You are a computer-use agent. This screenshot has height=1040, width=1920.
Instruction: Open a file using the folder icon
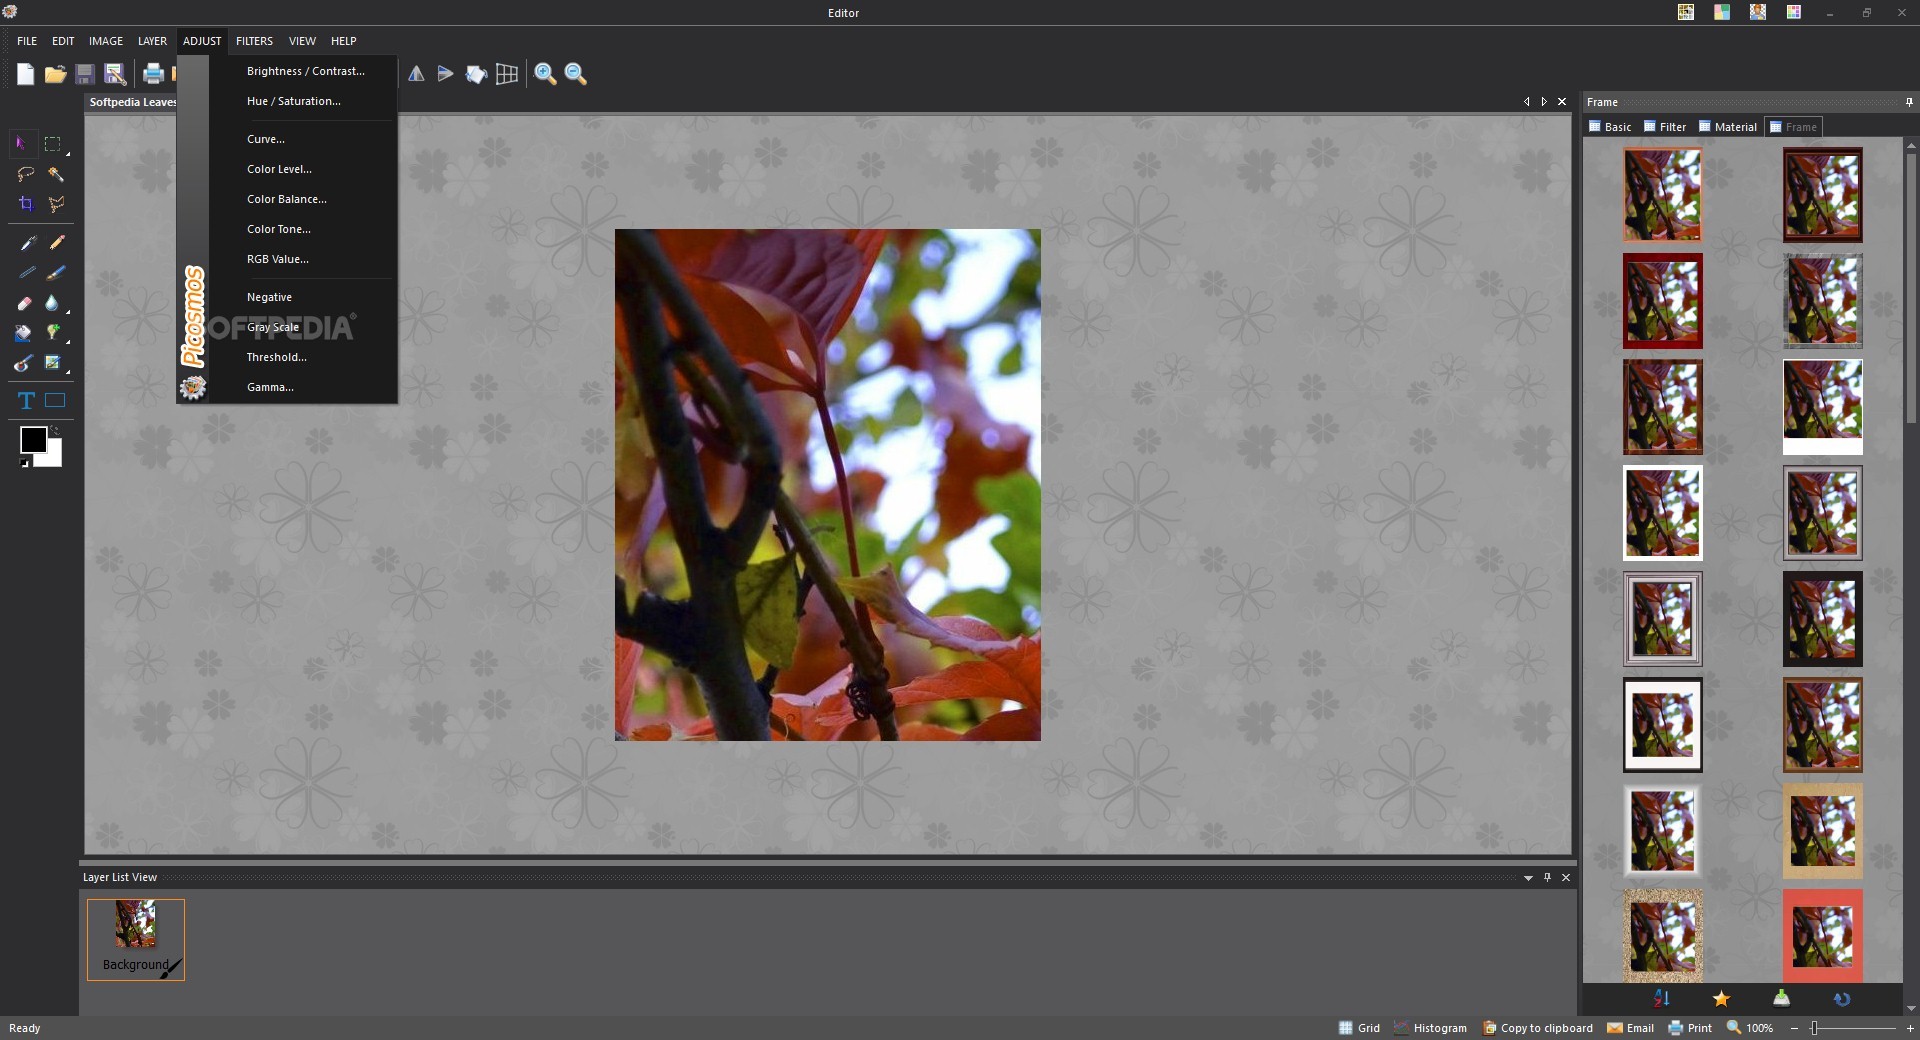pos(55,73)
